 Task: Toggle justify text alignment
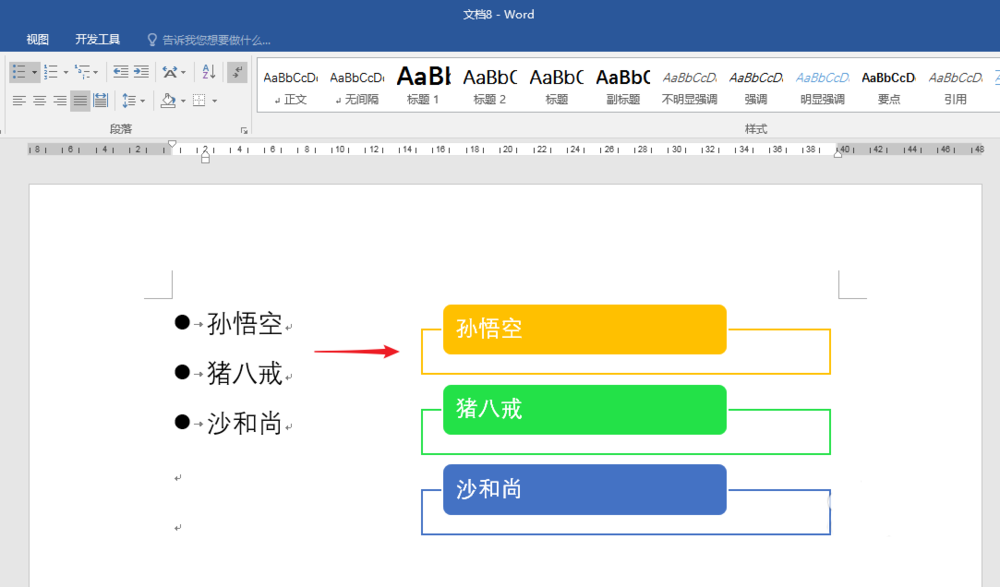coord(80,100)
